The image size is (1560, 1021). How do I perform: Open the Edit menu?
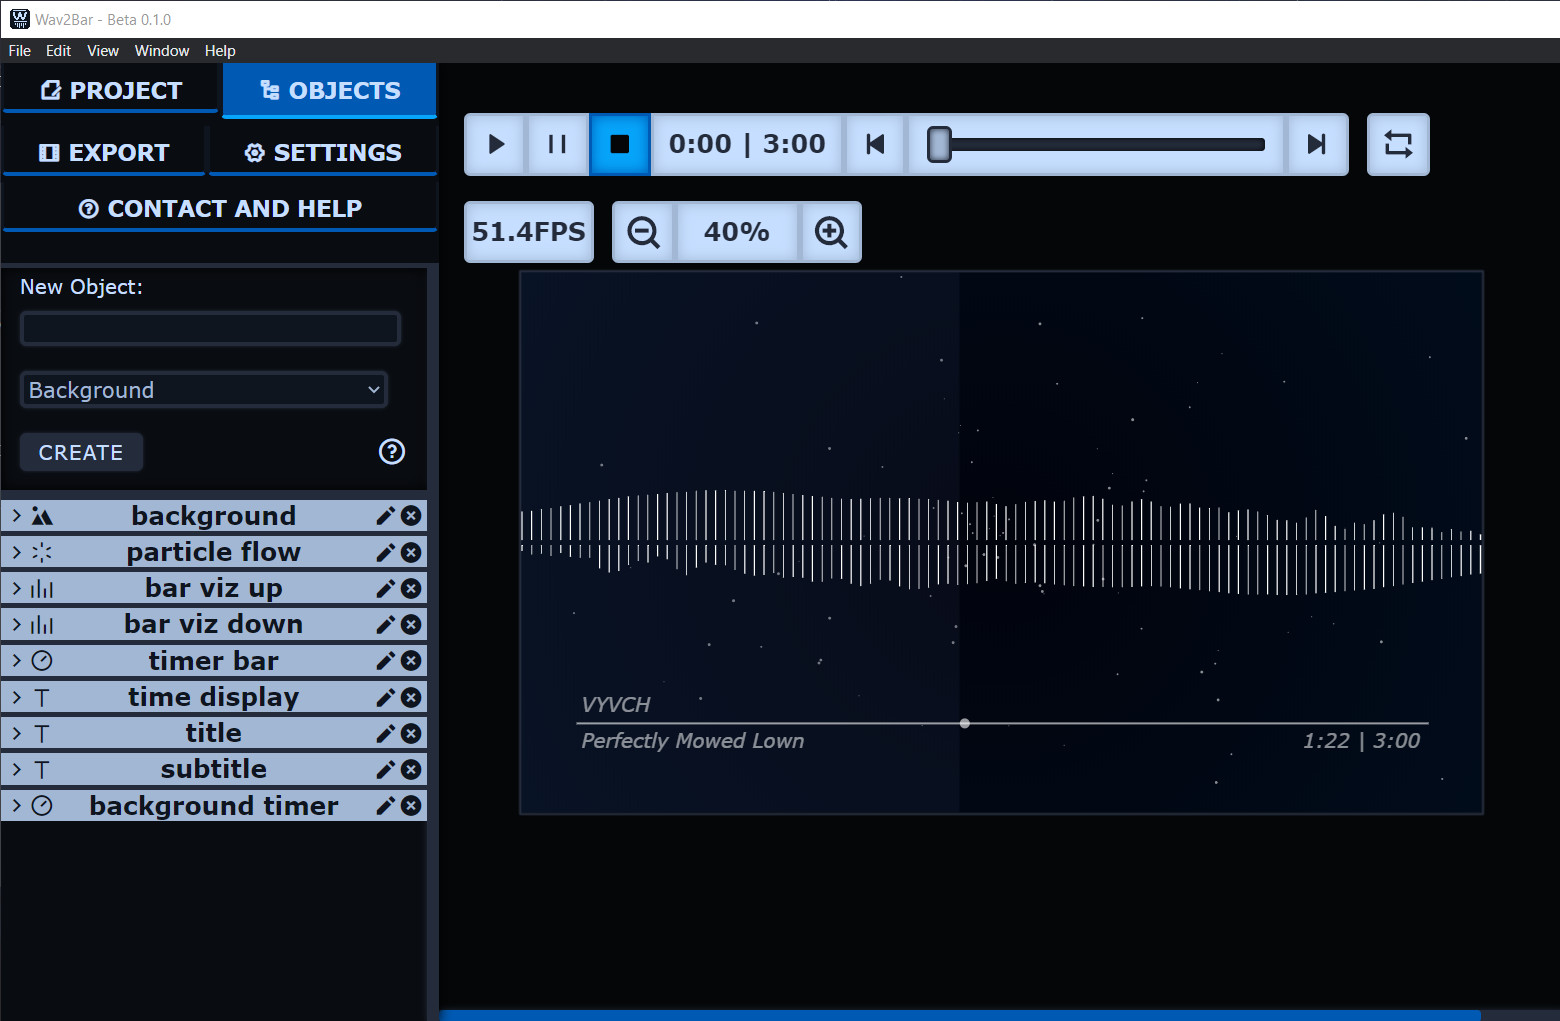point(59,51)
